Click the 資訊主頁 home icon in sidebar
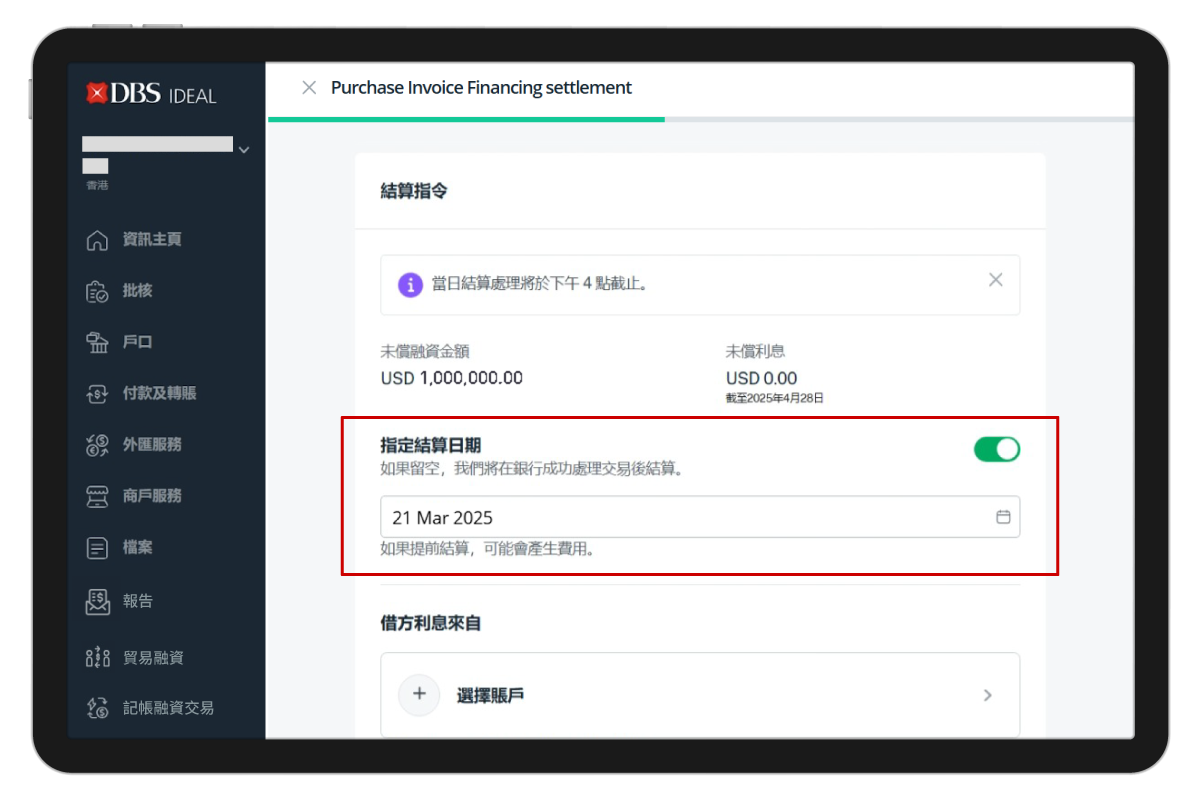Viewport: 1200px width, 800px height. 97,240
